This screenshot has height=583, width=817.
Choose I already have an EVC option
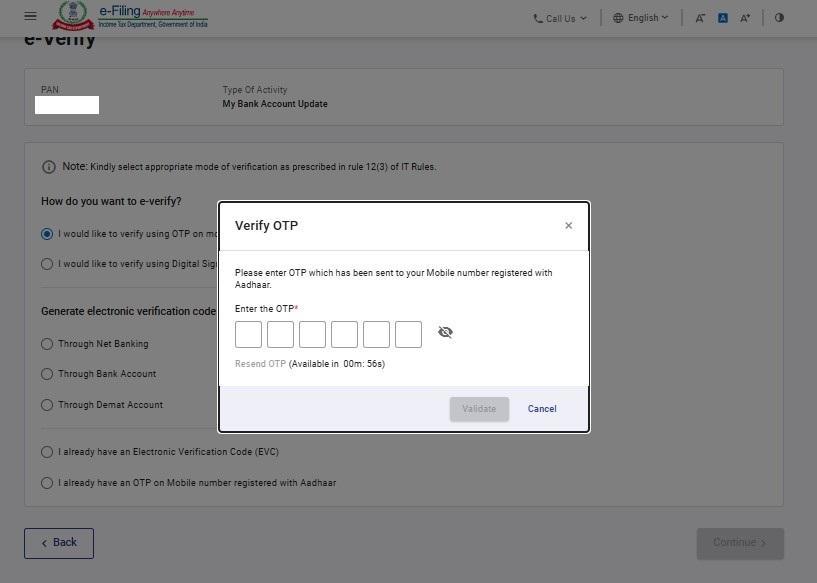tap(47, 452)
